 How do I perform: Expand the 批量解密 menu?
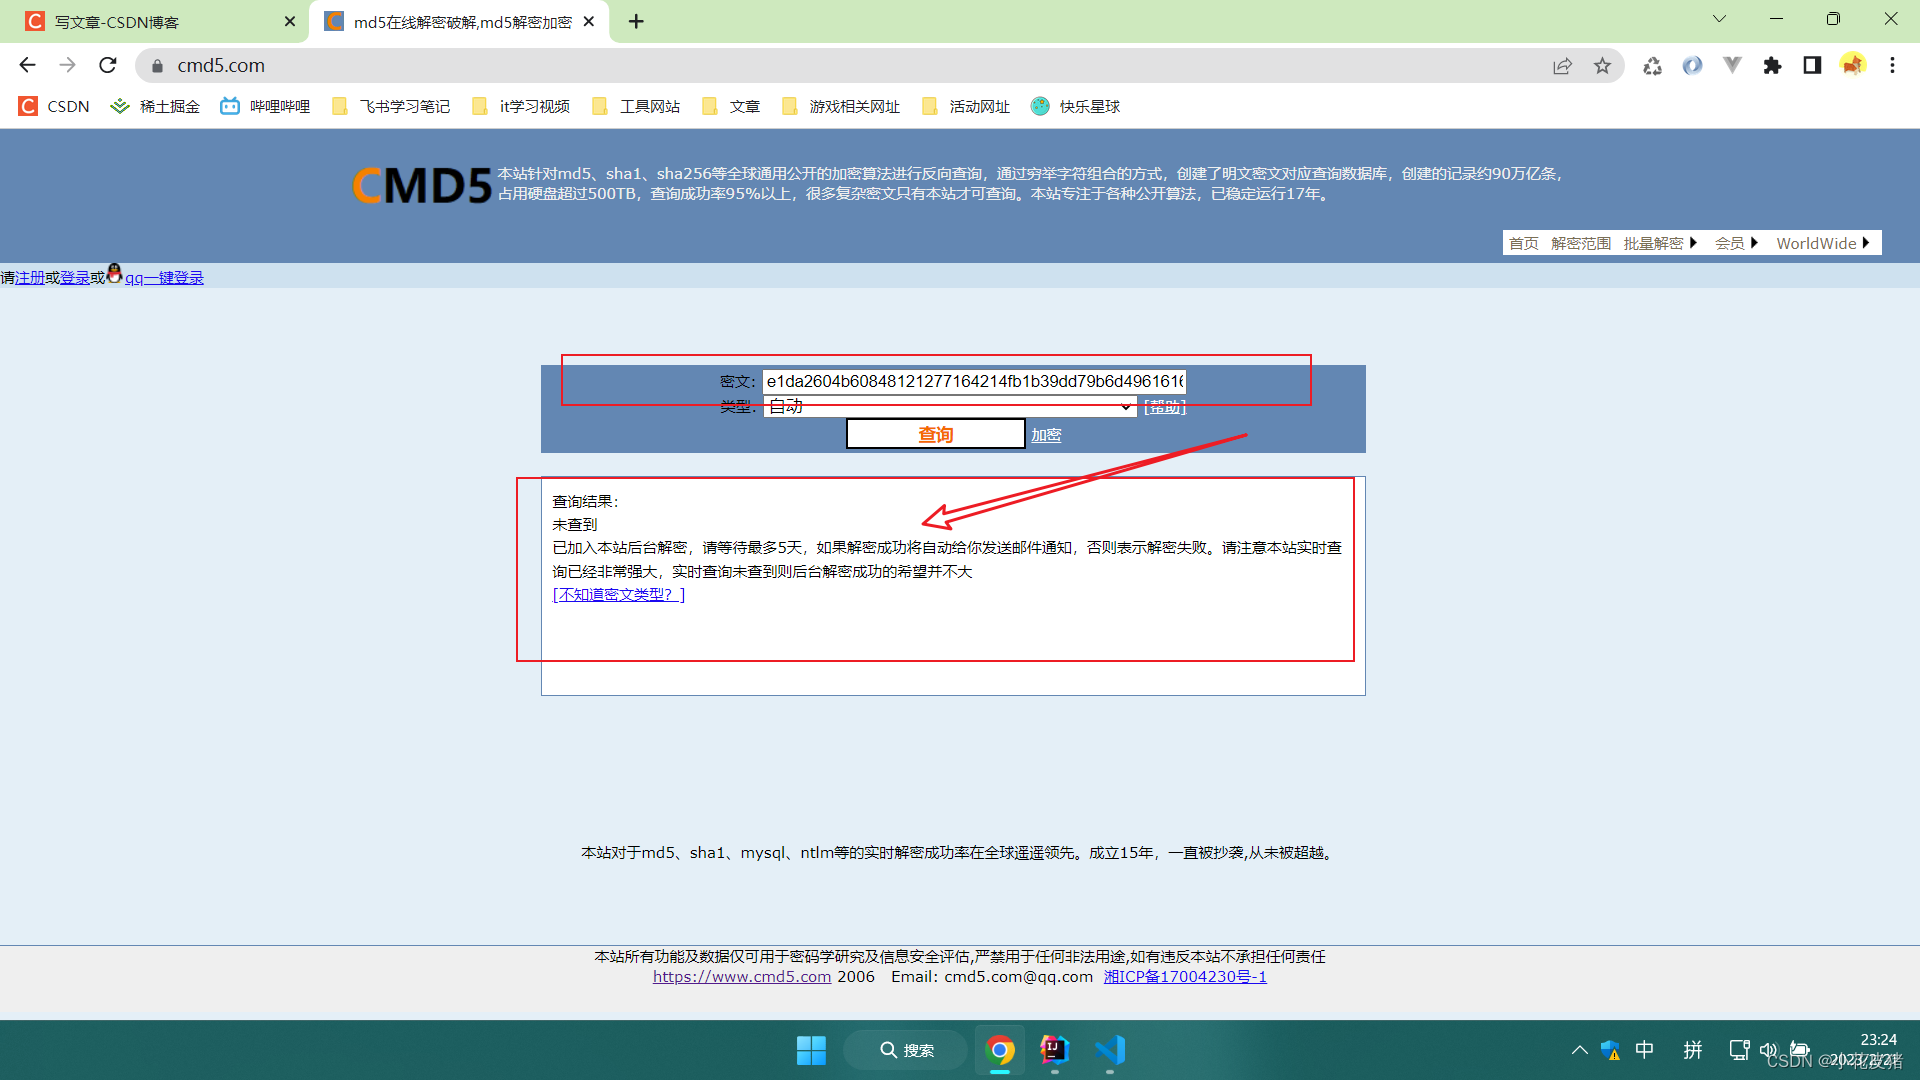pos(1660,243)
